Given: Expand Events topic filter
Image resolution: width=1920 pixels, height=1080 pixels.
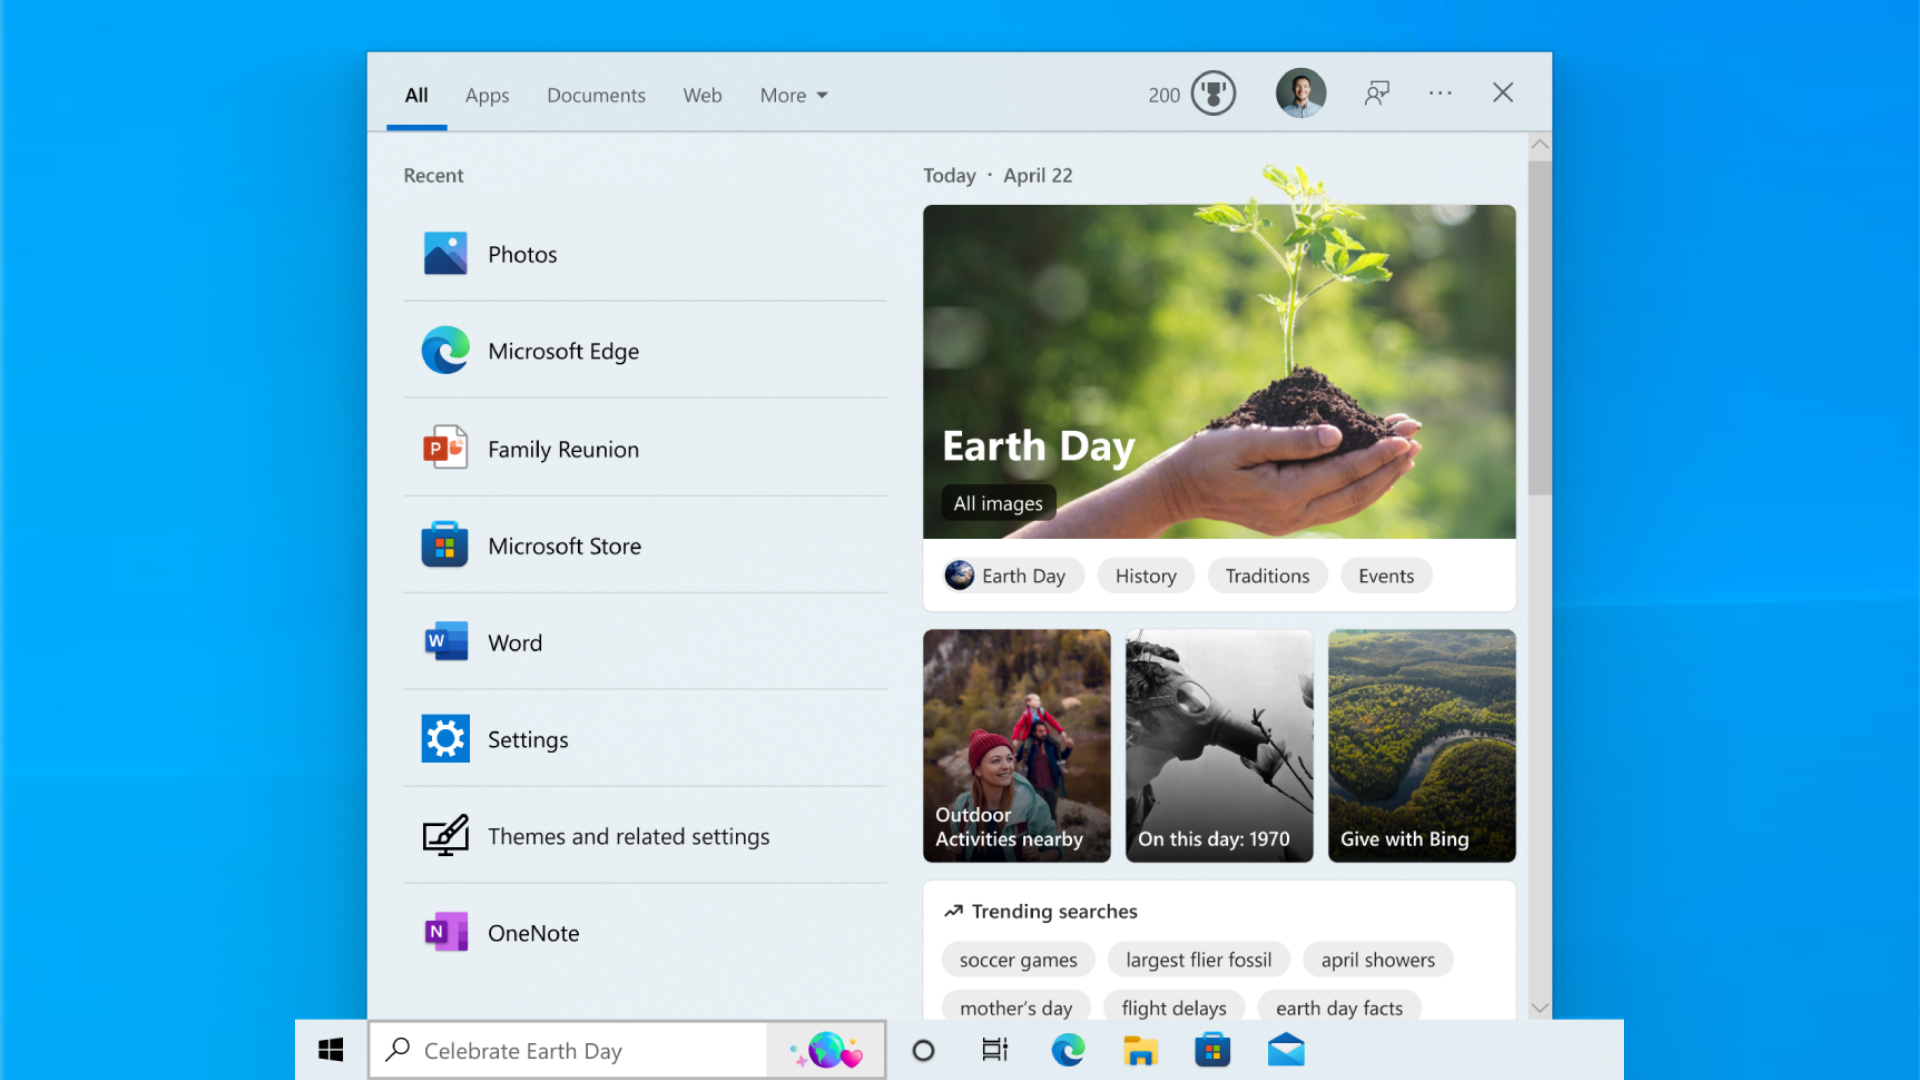Looking at the screenshot, I should 1386,575.
